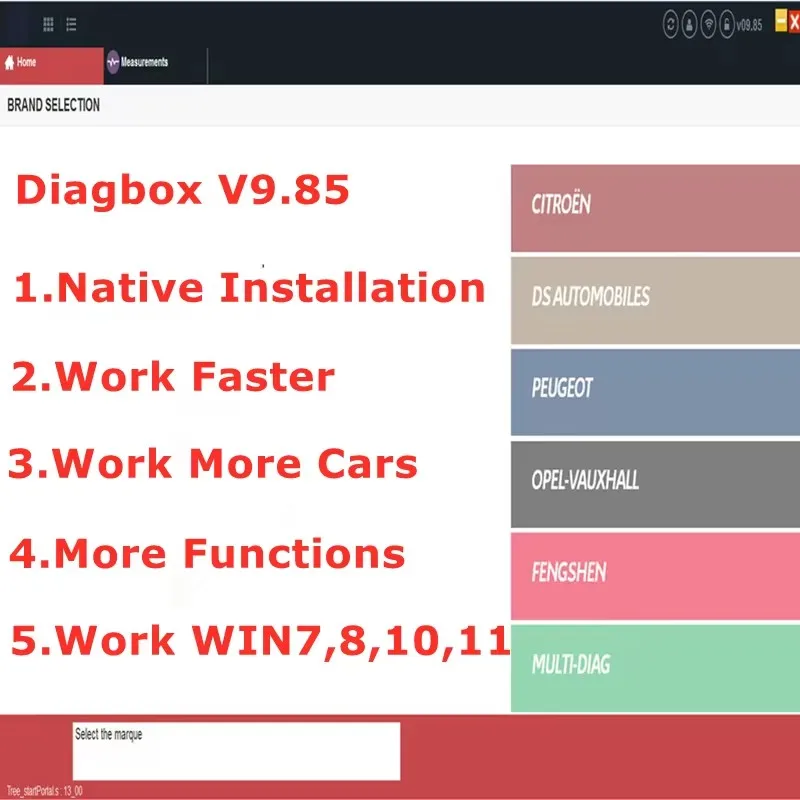Click the wireless connection status icon
The height and width of the screenshot is (800, 800).
pos(708,24)
